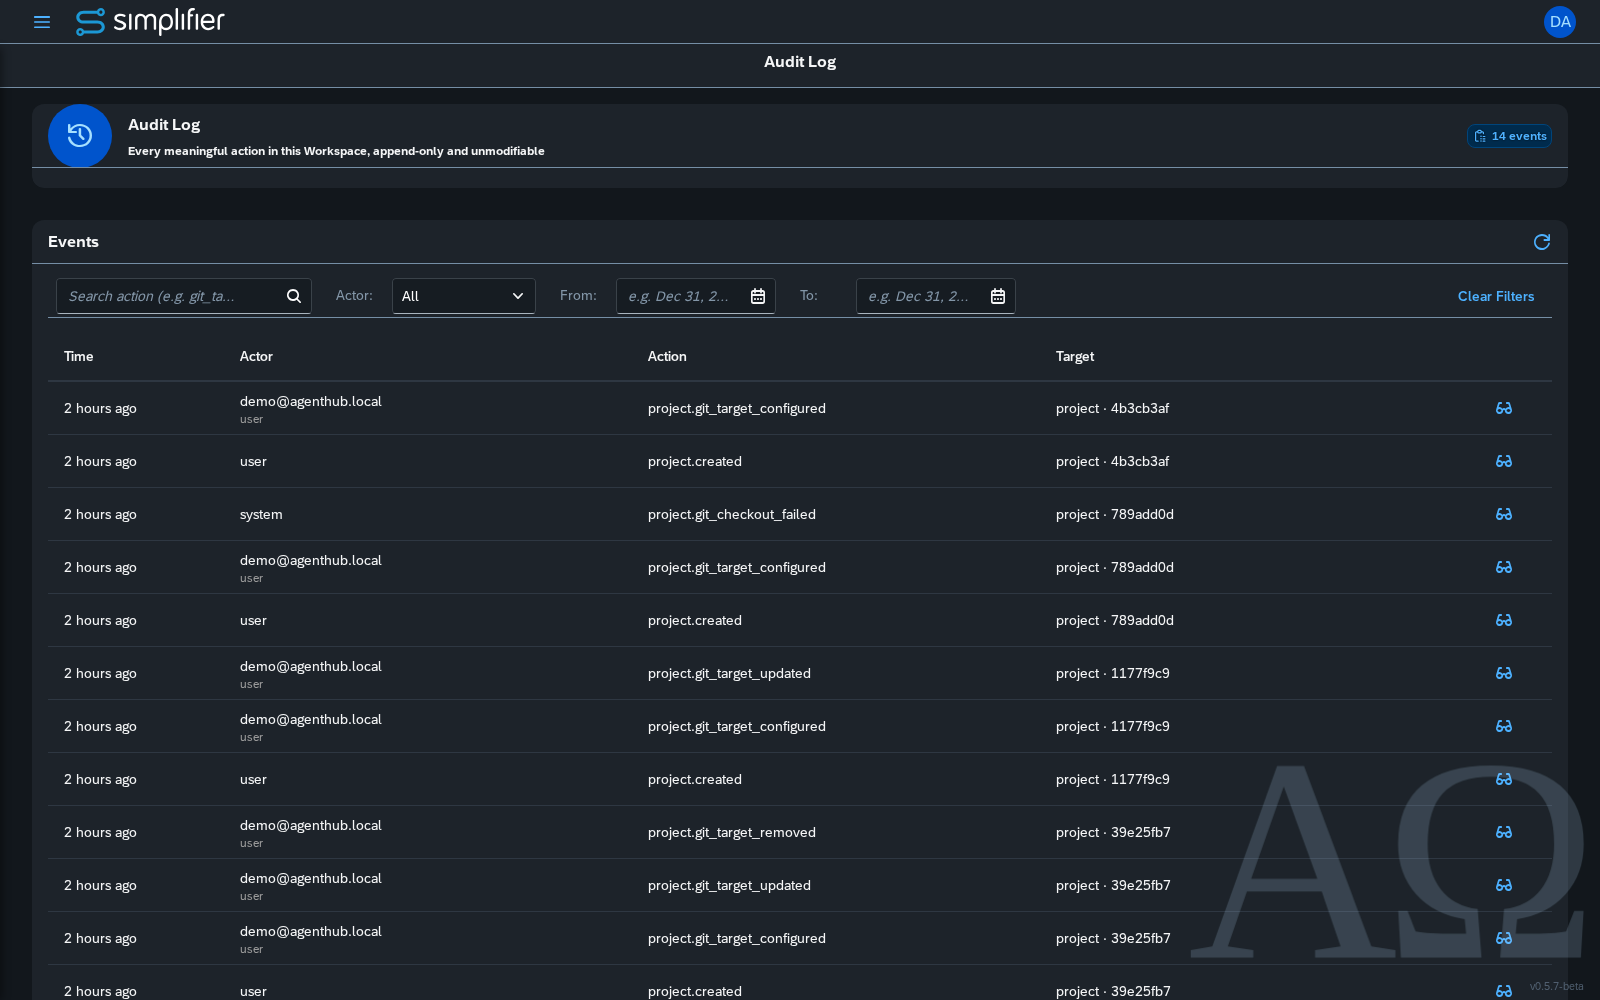Viewport: 1600px width, 1000px height.
Task: View details of project.created event for 789add0d
Action: (1504, 620)
